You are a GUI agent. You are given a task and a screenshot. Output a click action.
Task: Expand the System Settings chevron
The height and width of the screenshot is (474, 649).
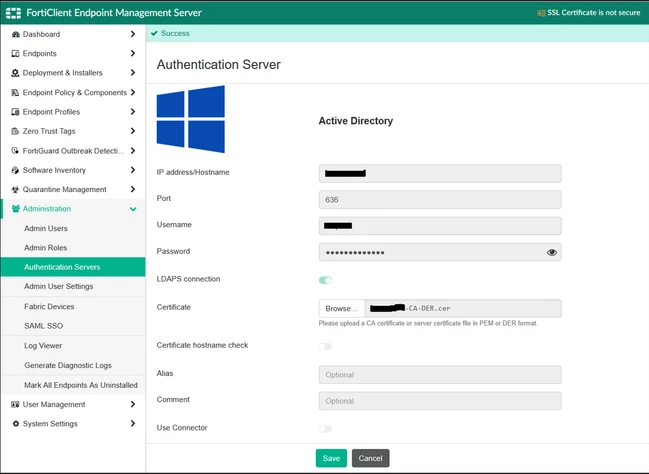pyautogui.click(x=133, y=423)
